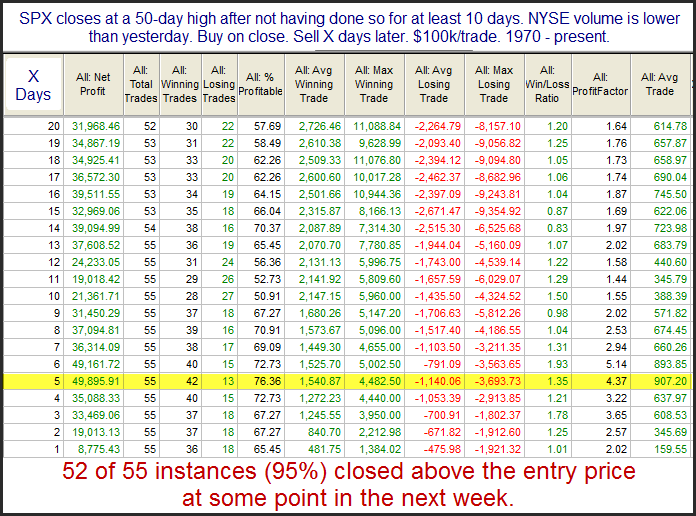Select net profit value 33,469.06
The width and height of the screenshot is (696, 516).
tap(96, 415)
